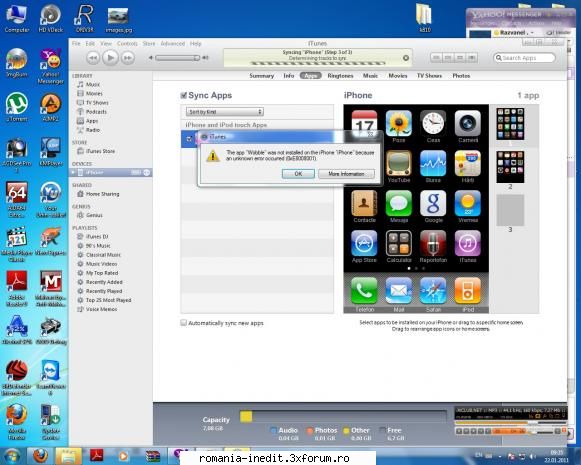Viewport: 581px width, 465px height.
Task: Click the Camera app icon on iPhone screen
Action: (468, 123)
